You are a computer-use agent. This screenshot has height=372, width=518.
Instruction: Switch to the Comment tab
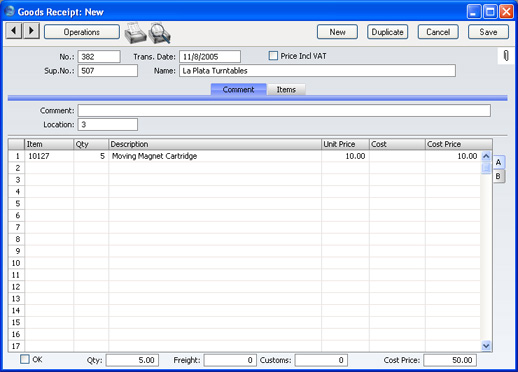pos(238,89)
